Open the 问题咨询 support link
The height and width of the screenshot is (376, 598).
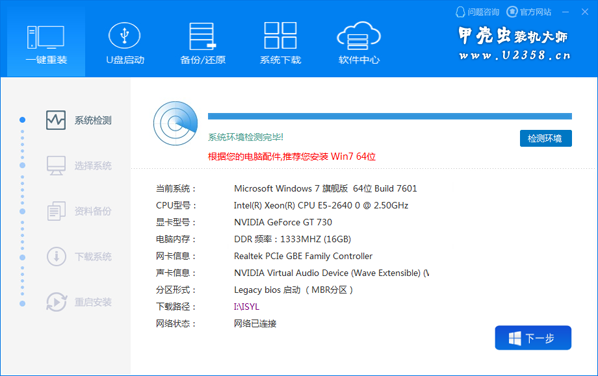[477, 12]
